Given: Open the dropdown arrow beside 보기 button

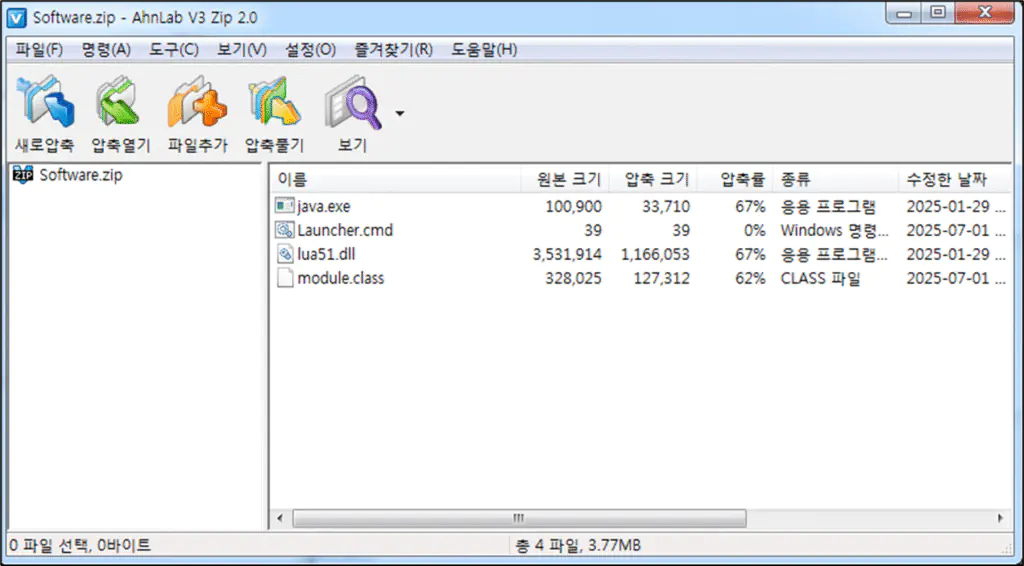Looking at the screenshot, I should (x=400, y=113).
